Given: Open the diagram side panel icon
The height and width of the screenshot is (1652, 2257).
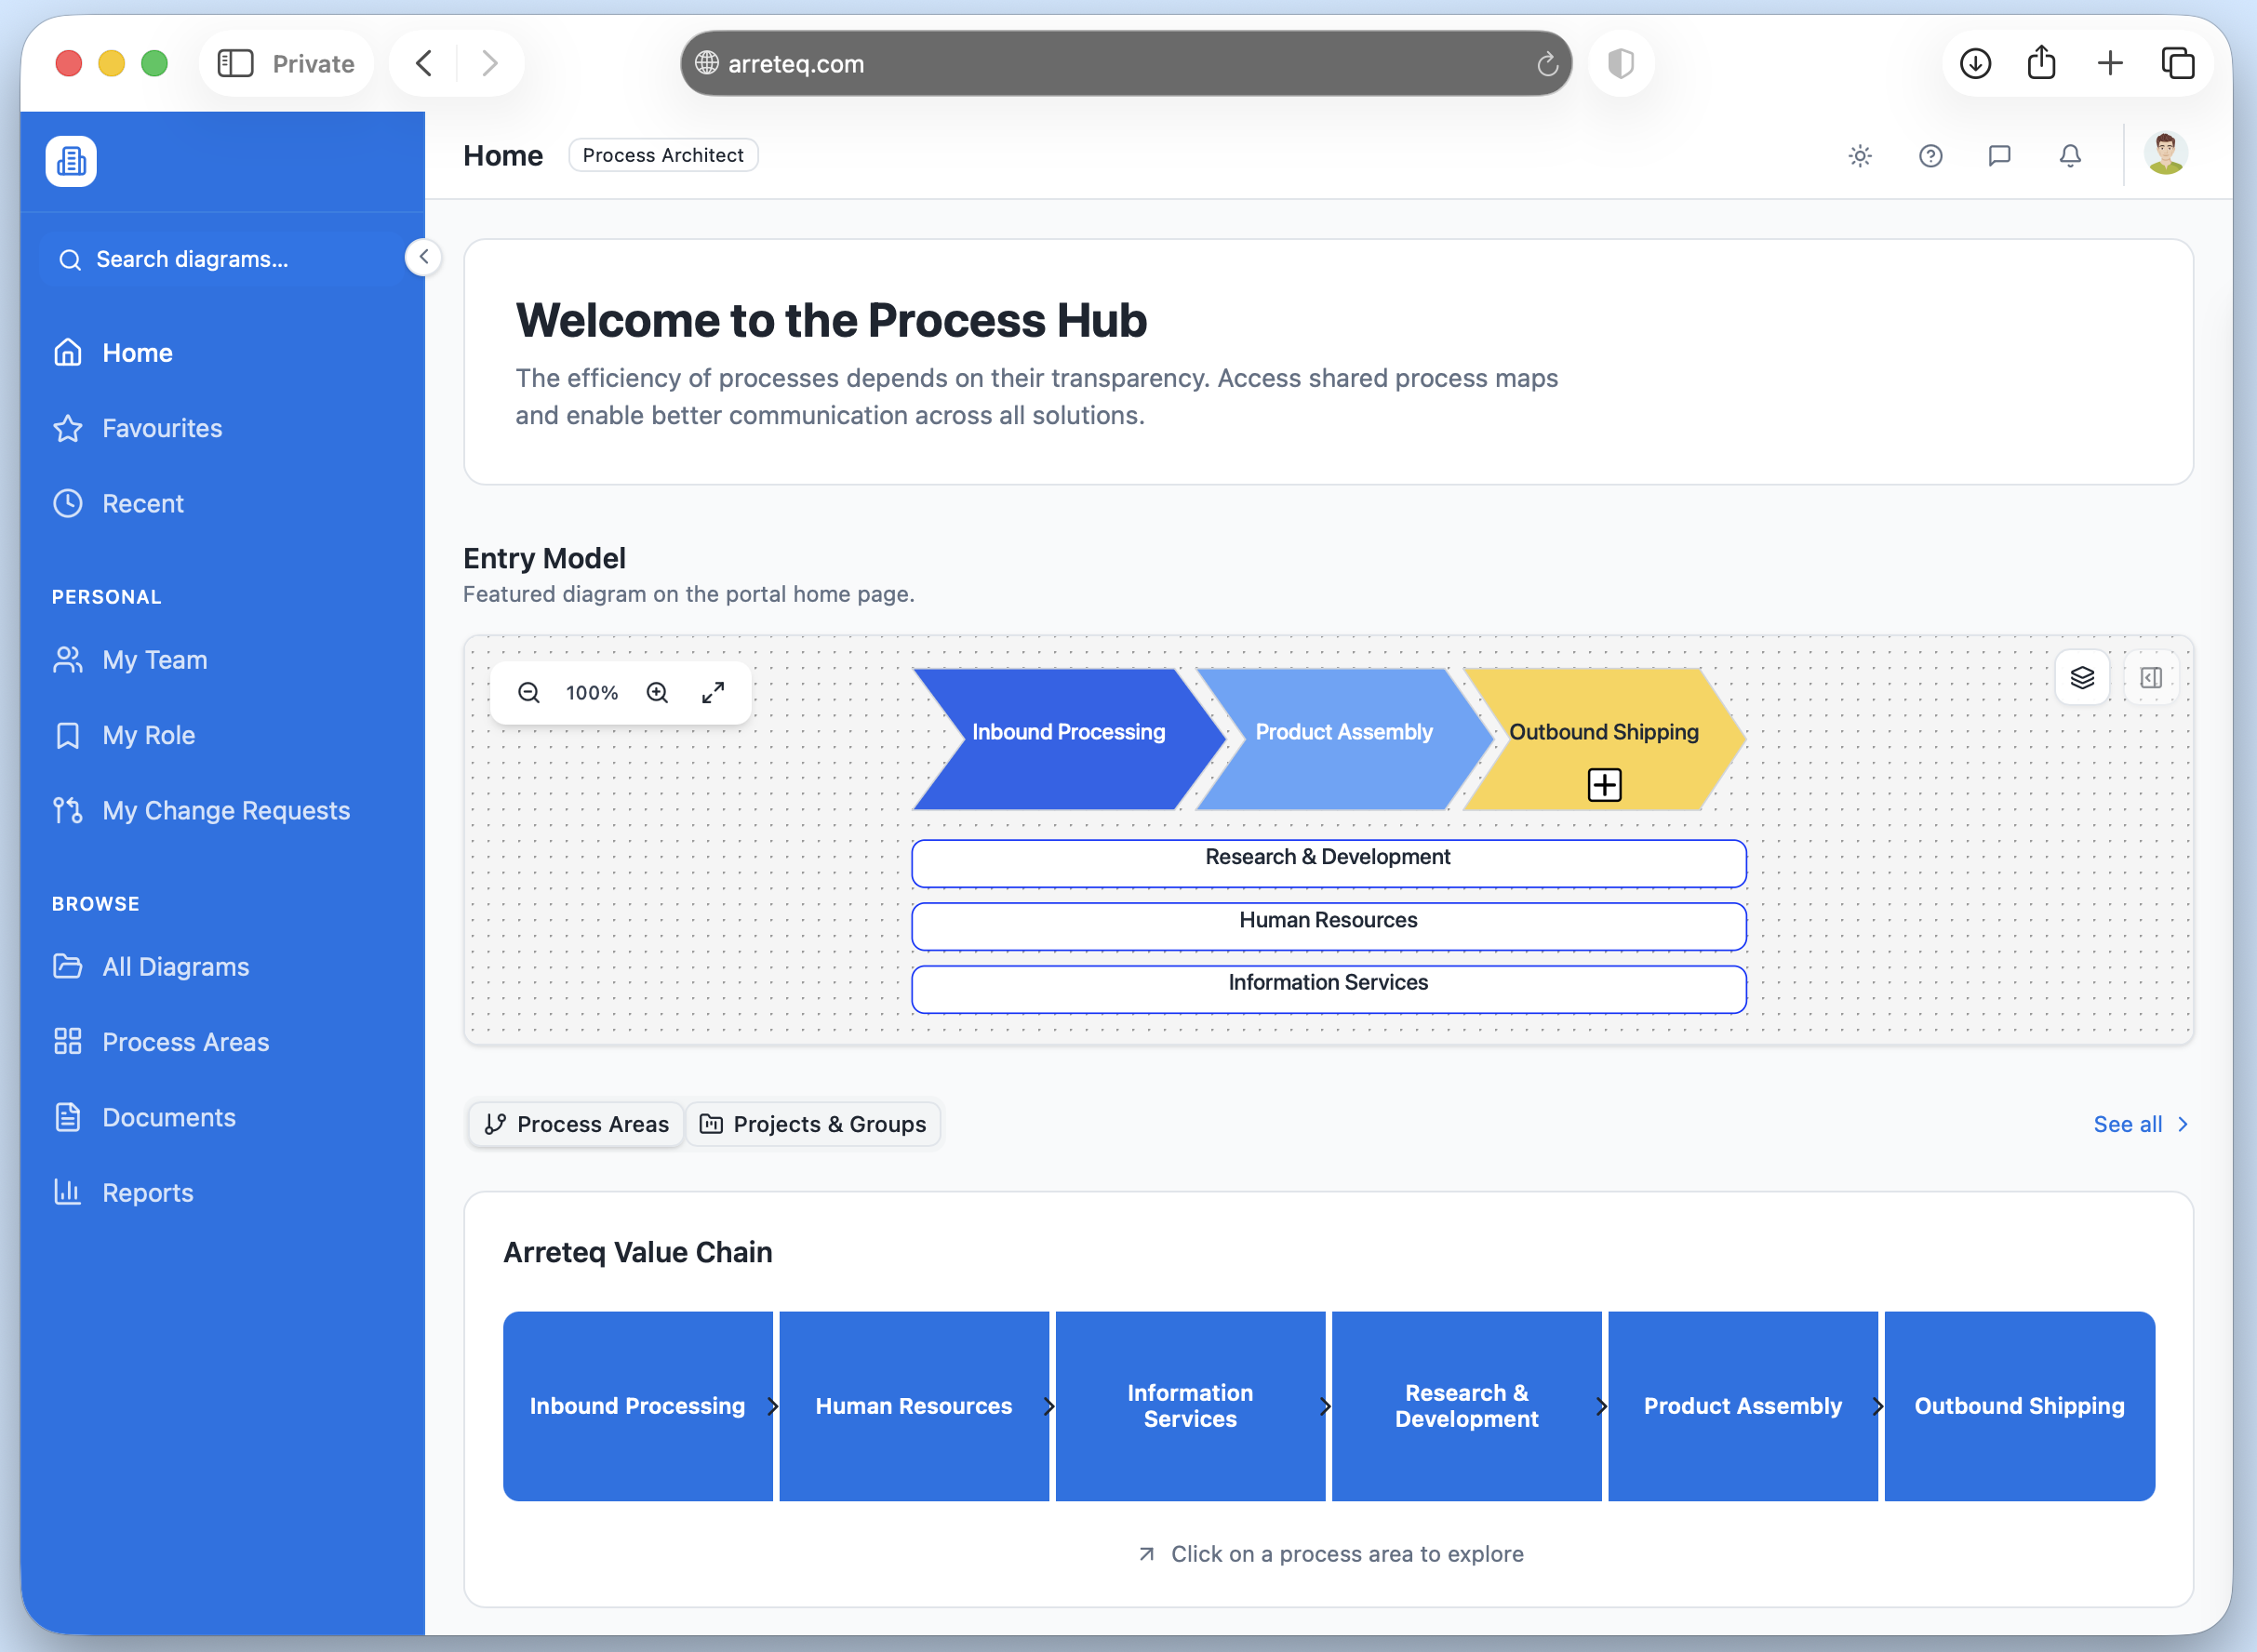Looking at the screenshot, I should [x=2151, y=678].
